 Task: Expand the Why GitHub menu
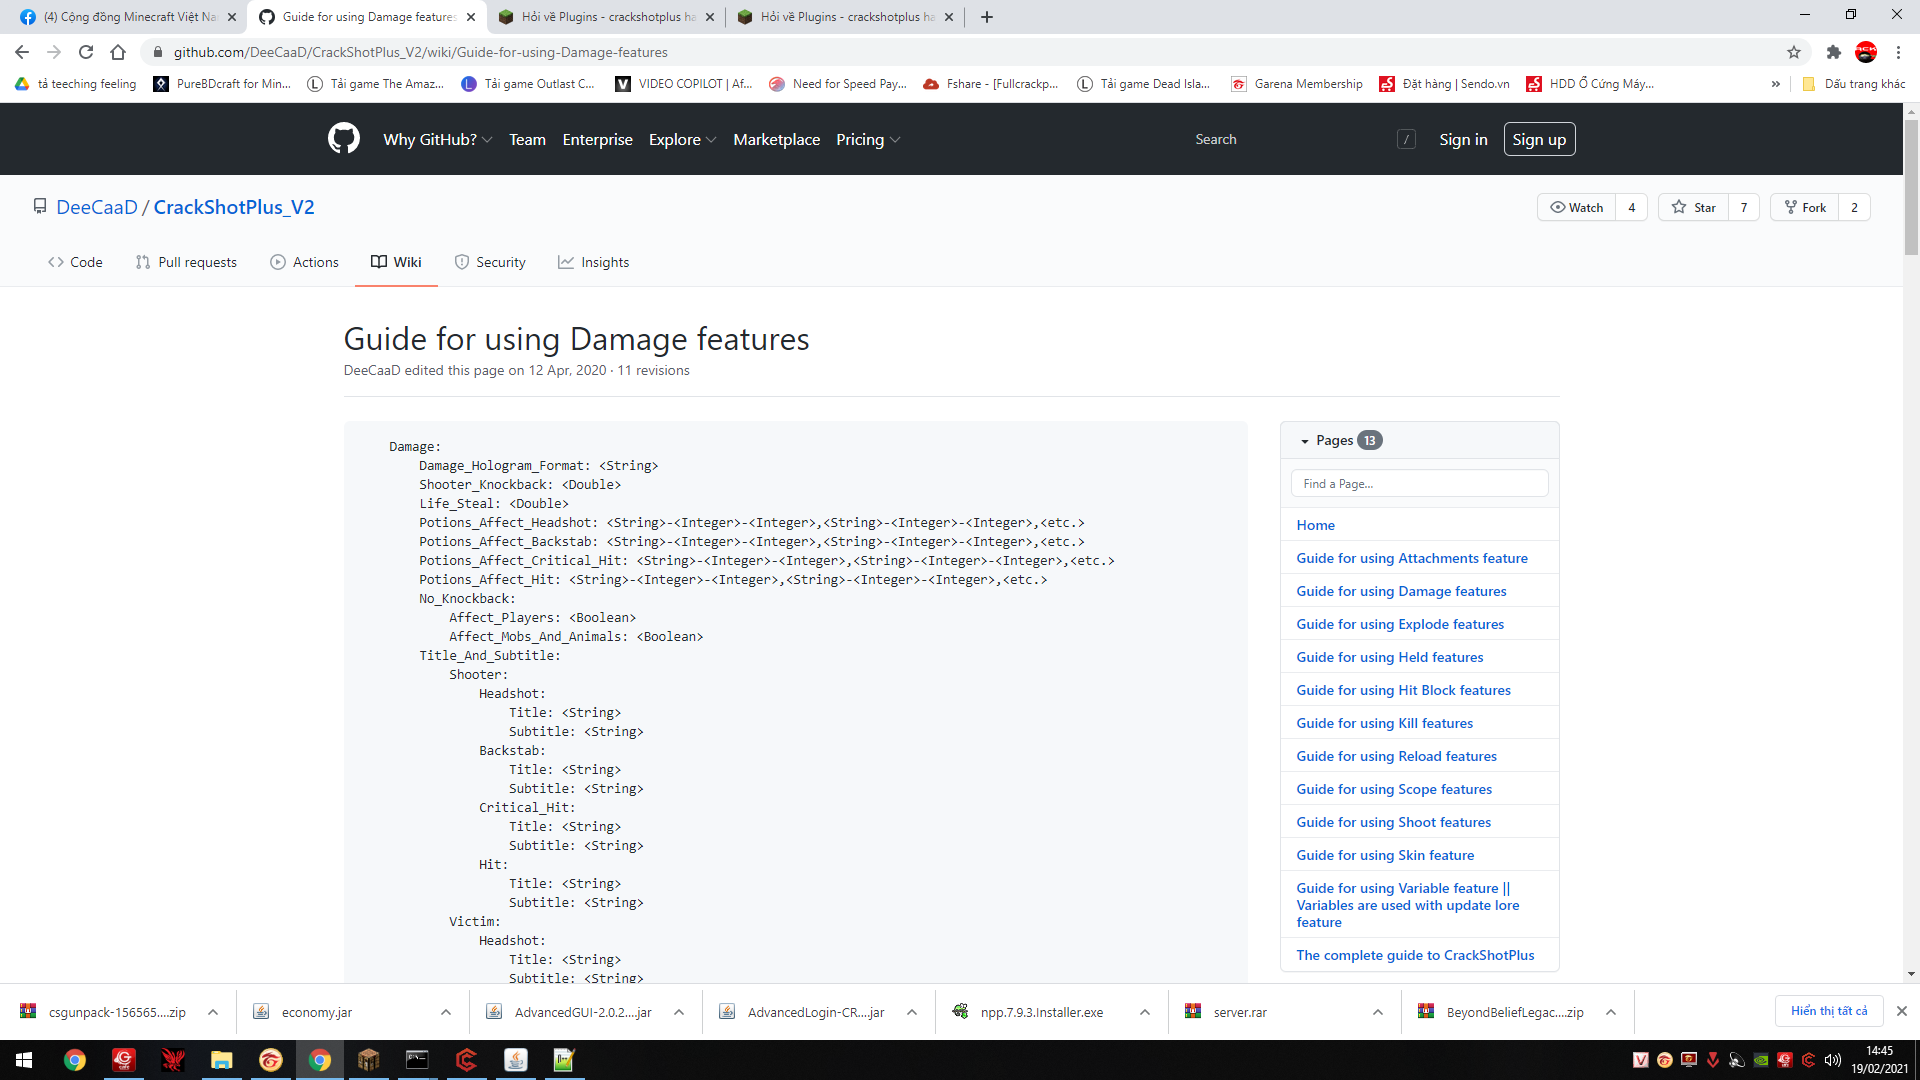coord(437,140)
